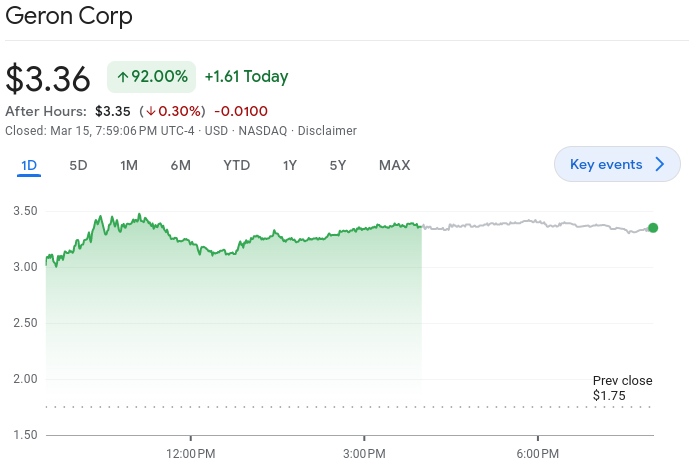Show the 6M price chart
The image size is (689, 468).
(180, 165)
